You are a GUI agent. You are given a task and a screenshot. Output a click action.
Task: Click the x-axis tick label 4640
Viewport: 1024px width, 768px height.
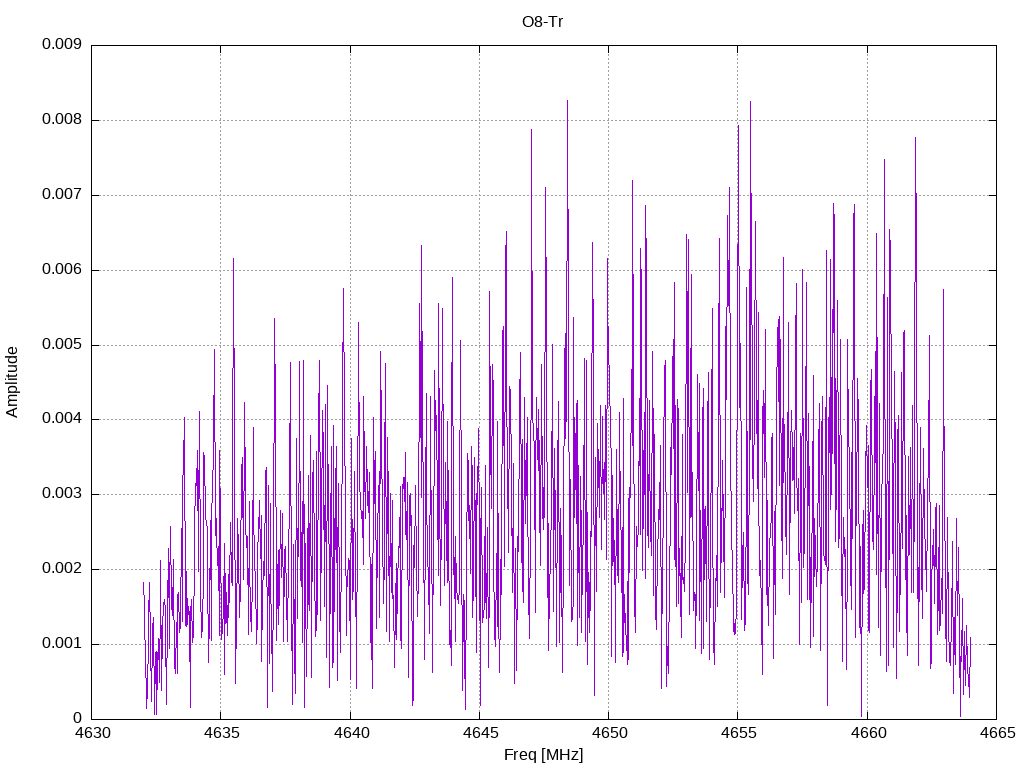[351, 733]
